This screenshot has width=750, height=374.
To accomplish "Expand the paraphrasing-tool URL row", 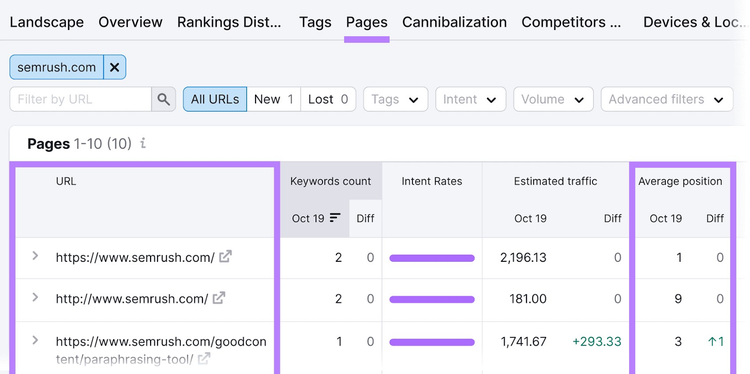I will (x=35, y=340).
